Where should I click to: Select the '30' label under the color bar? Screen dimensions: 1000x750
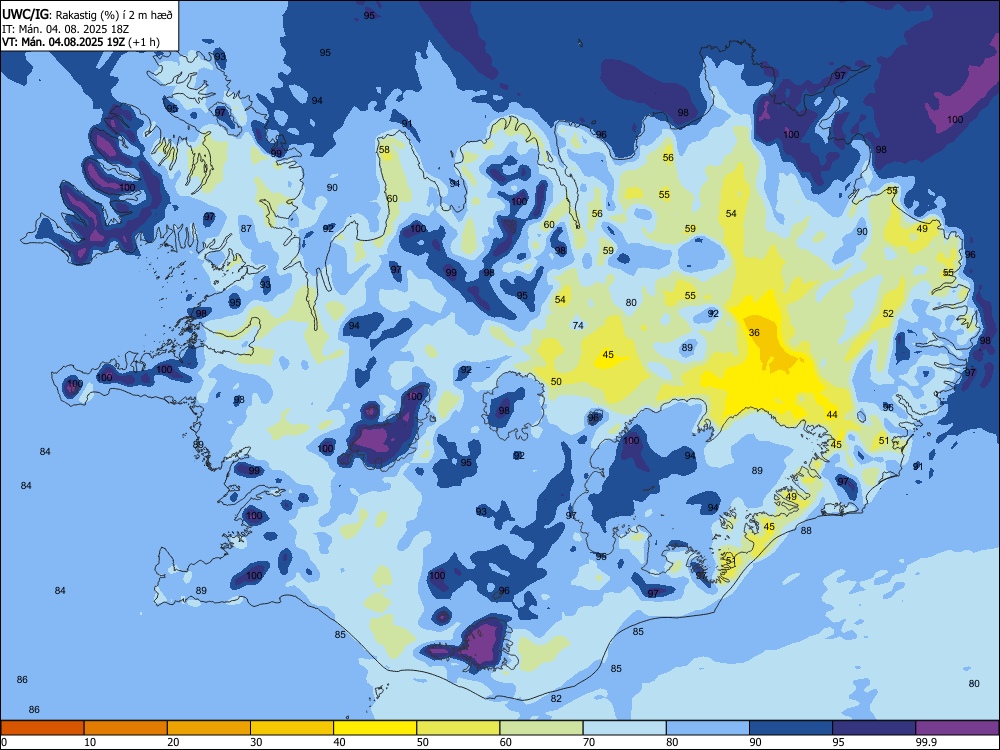click(256, 742)
